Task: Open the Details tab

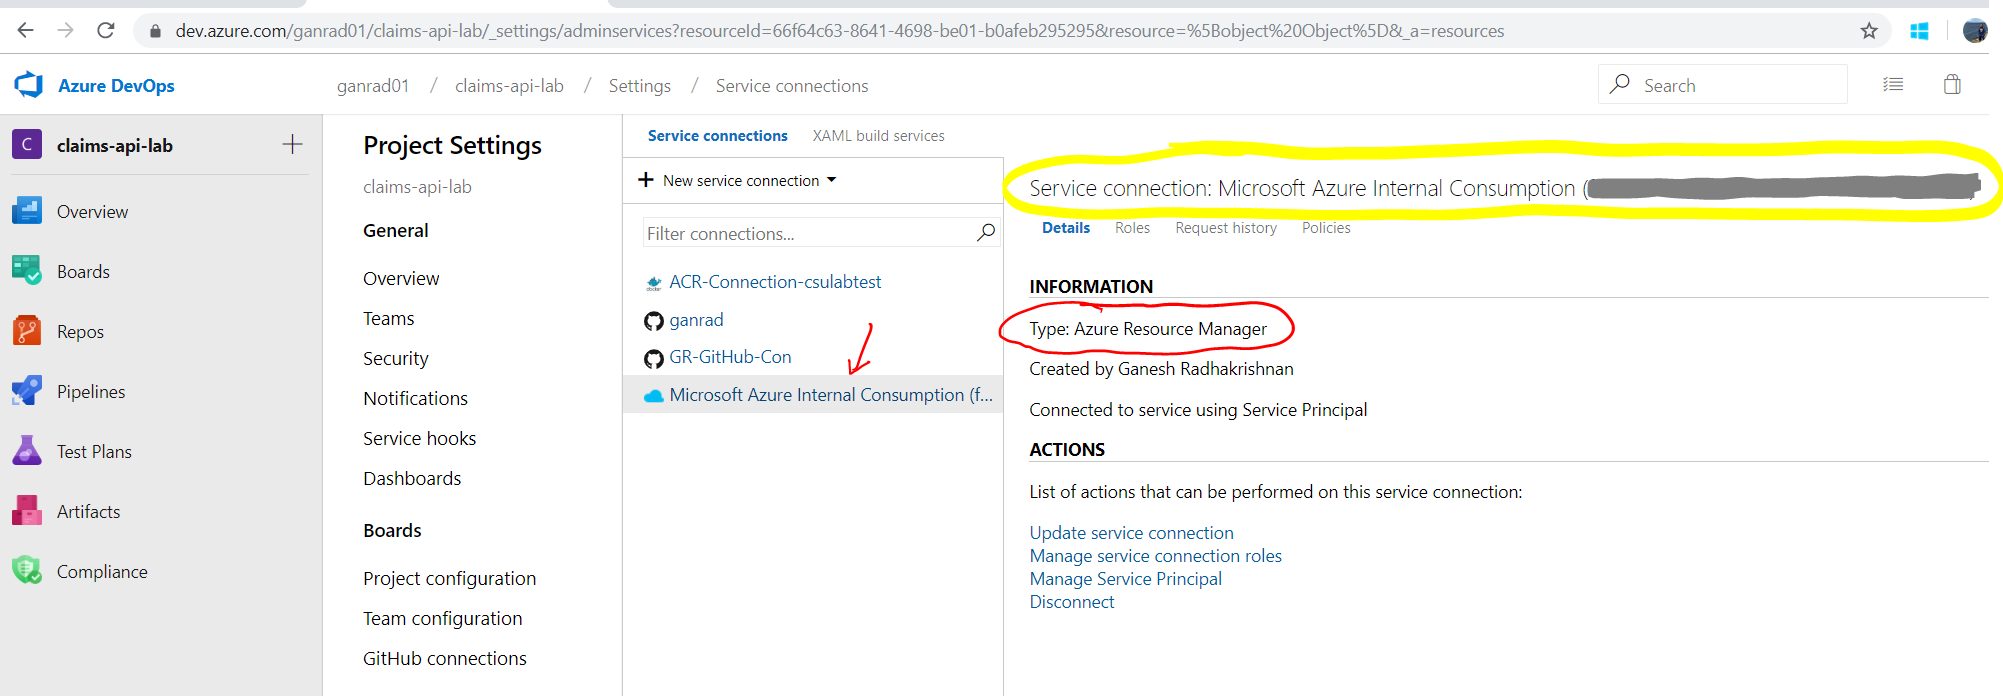Action: [x=1066, y=228]
